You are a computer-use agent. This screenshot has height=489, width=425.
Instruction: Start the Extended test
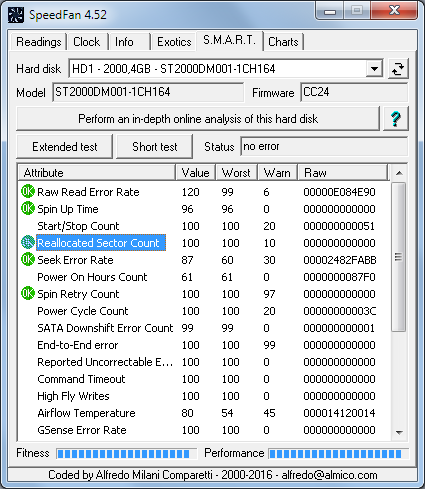[64, 147]
